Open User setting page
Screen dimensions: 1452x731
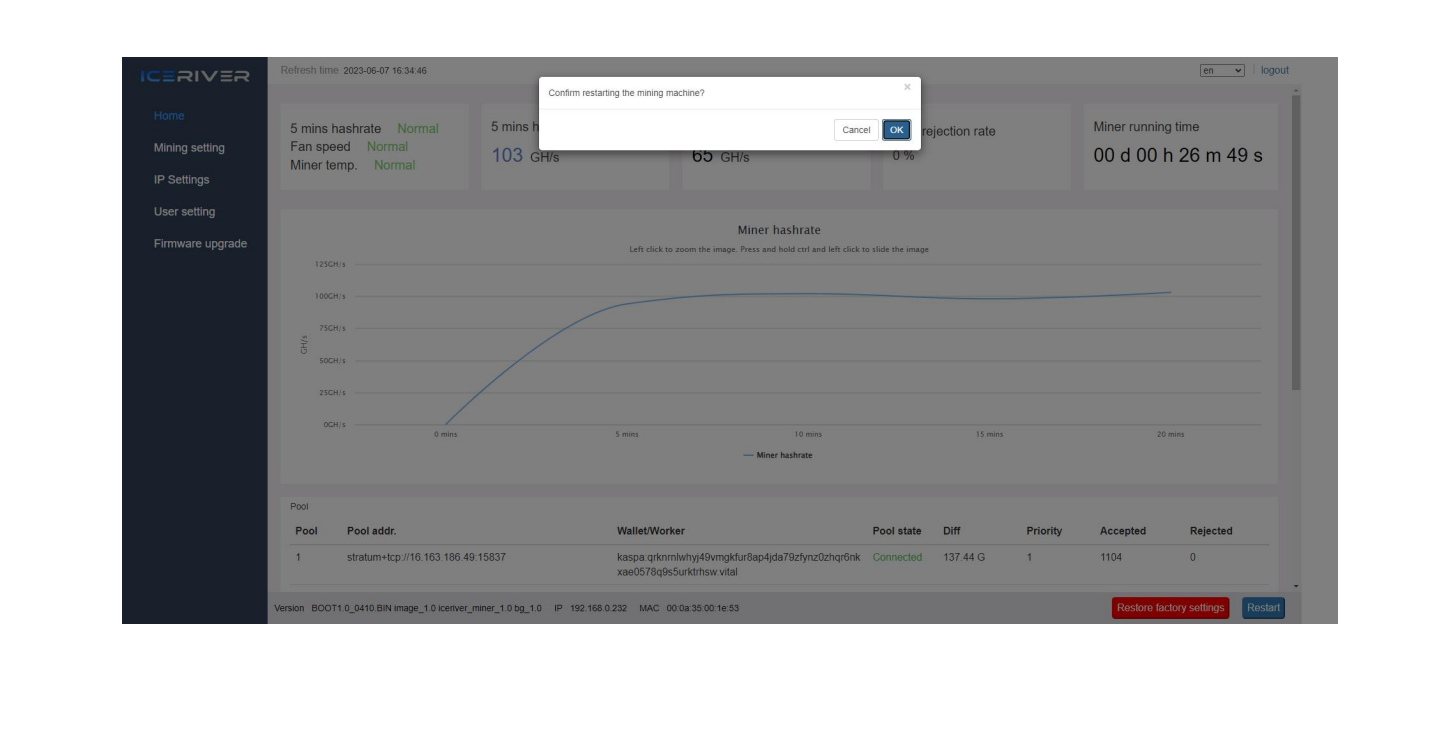click(184, 212)
